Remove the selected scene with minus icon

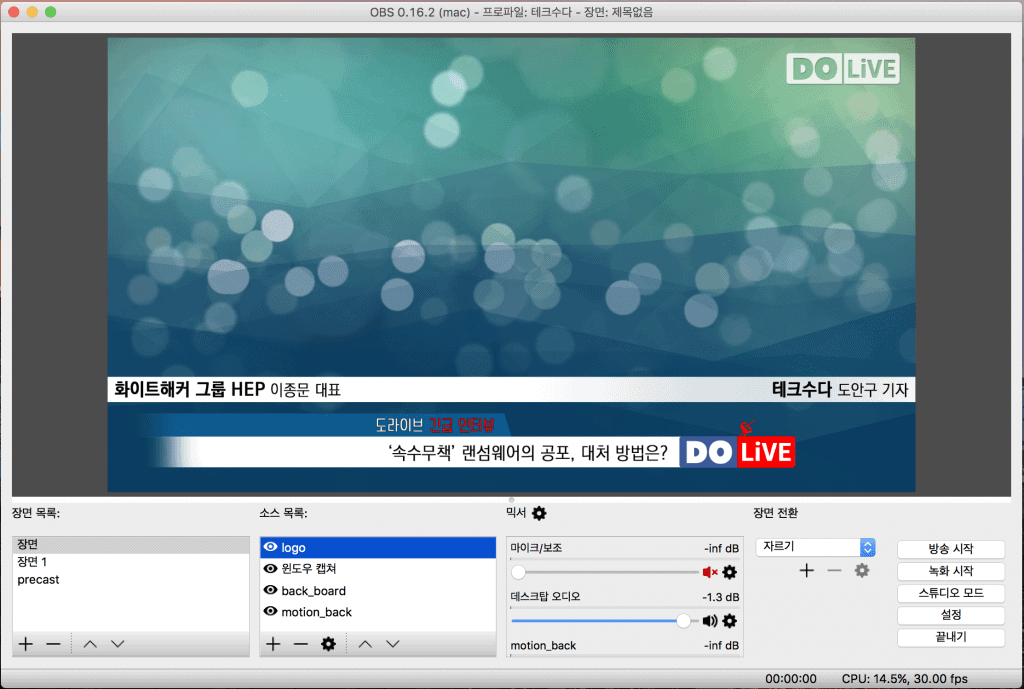coord(54,644)
